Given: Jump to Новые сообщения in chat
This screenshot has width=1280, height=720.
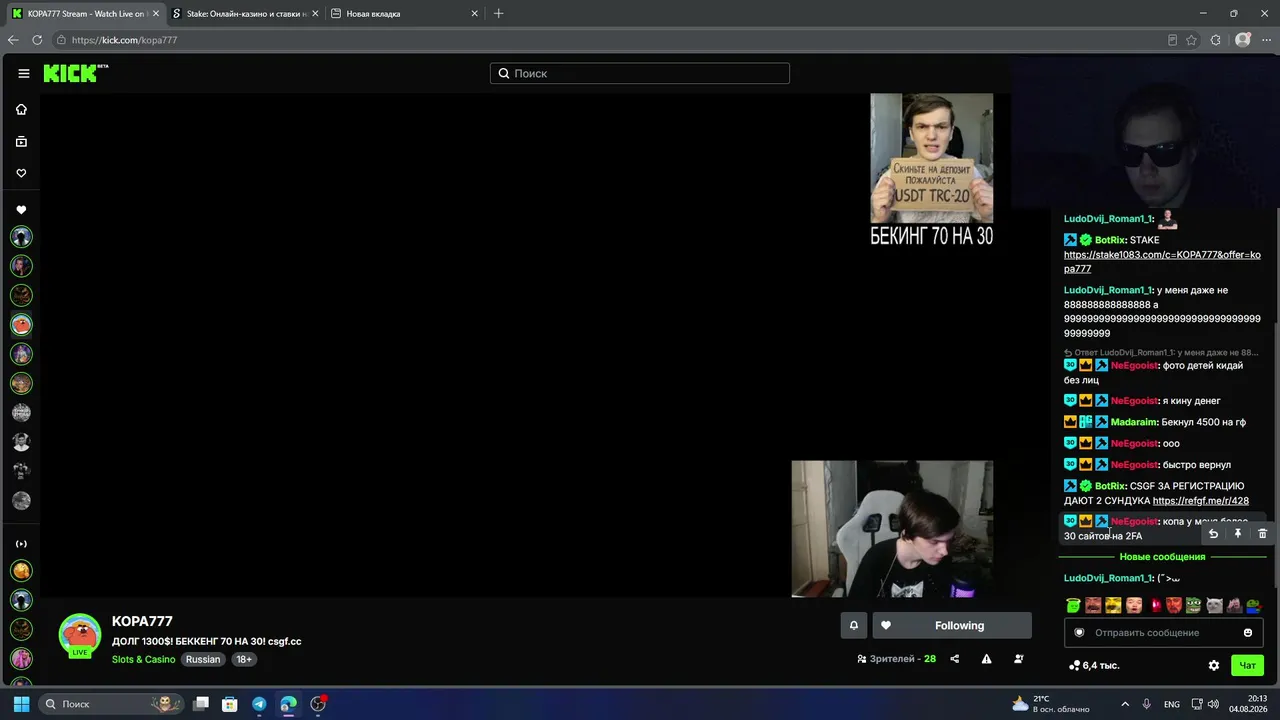Looking at the screenshot, I should coord(1162,557).
